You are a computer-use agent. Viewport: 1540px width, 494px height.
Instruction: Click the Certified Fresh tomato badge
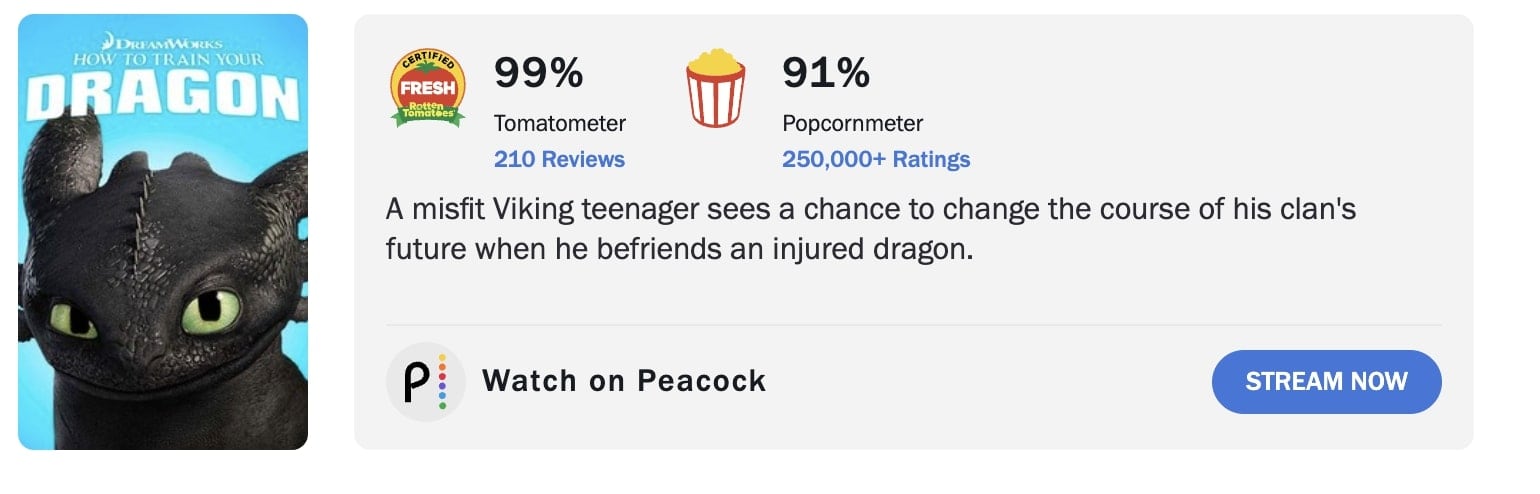(x=427, y=88)
